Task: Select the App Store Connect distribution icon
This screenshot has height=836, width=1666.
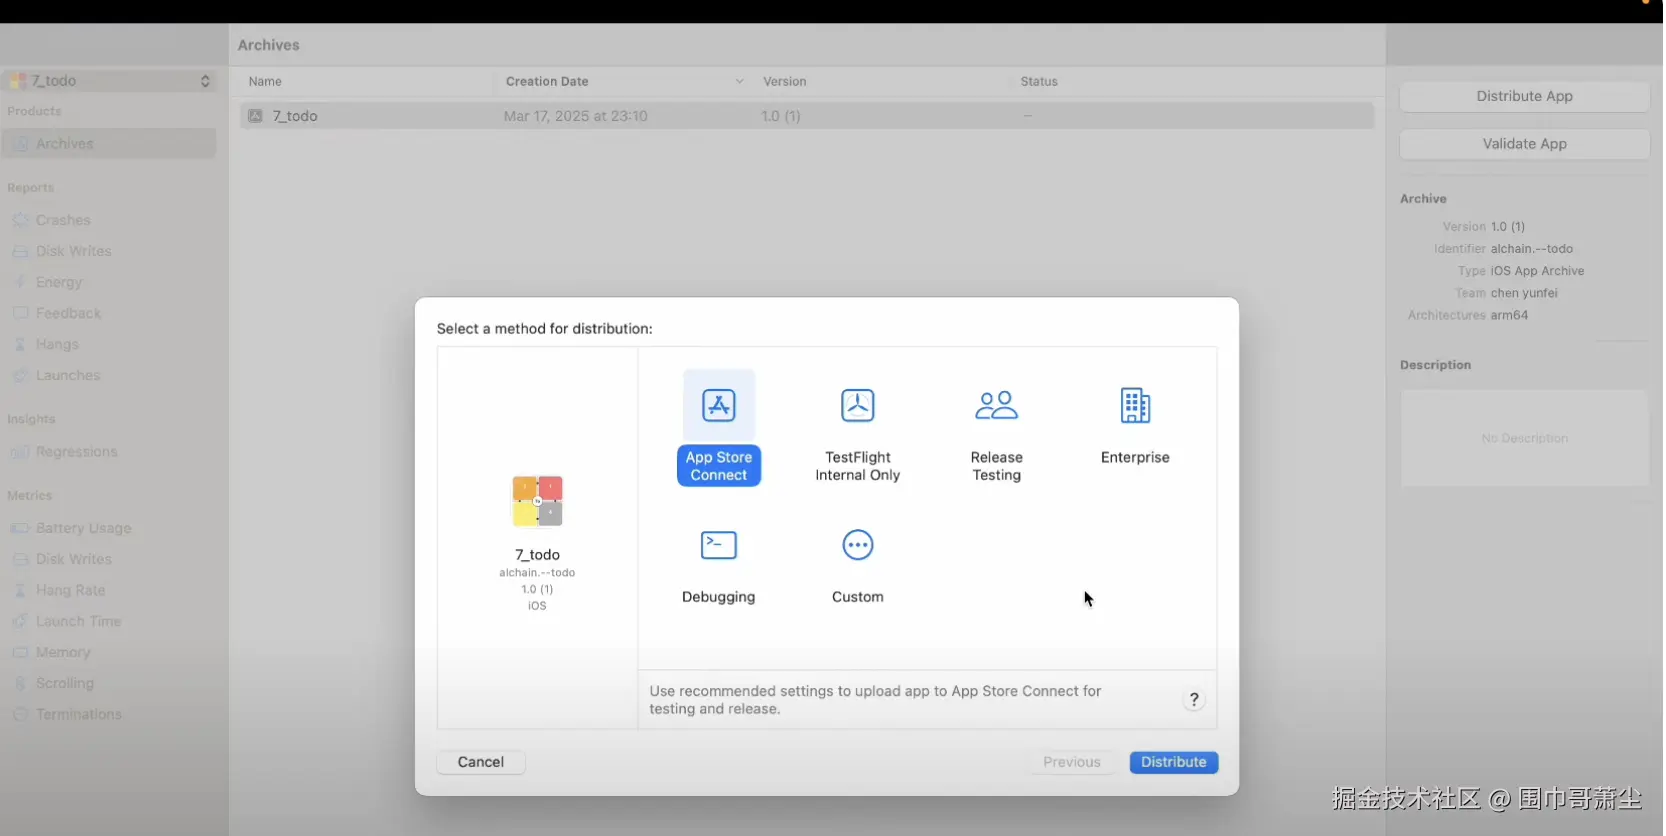Action: [718, 406]
